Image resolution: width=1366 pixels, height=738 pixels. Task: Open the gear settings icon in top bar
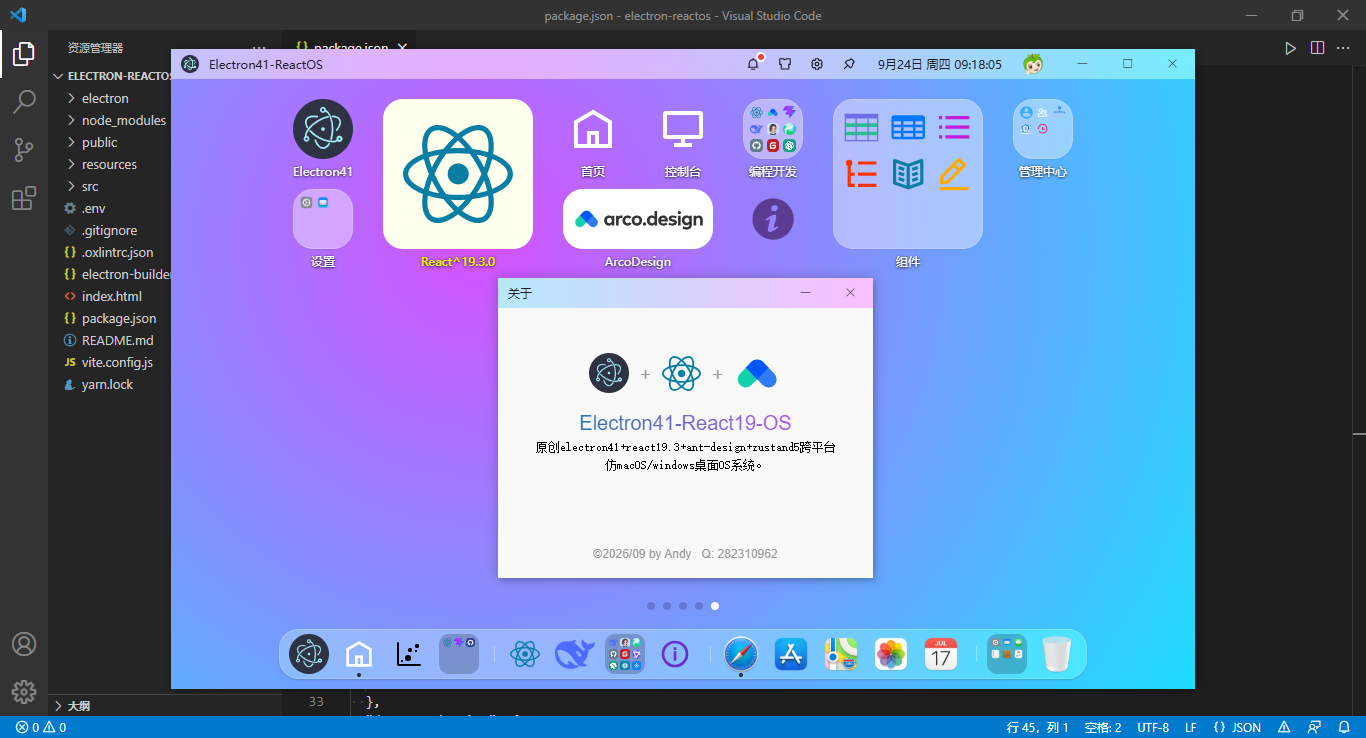click(x=817, y=64)
